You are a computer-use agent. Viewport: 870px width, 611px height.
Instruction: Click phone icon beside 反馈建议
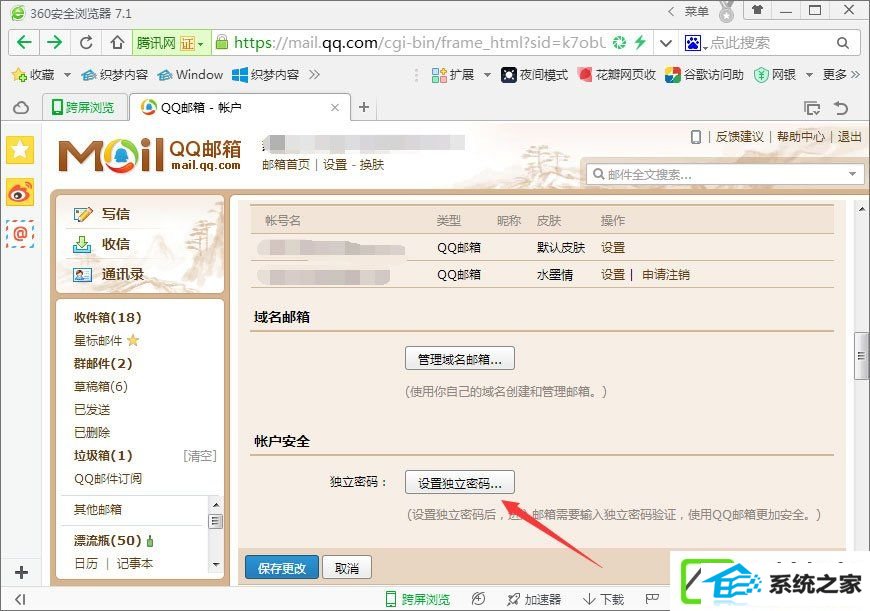pos(696,137)
